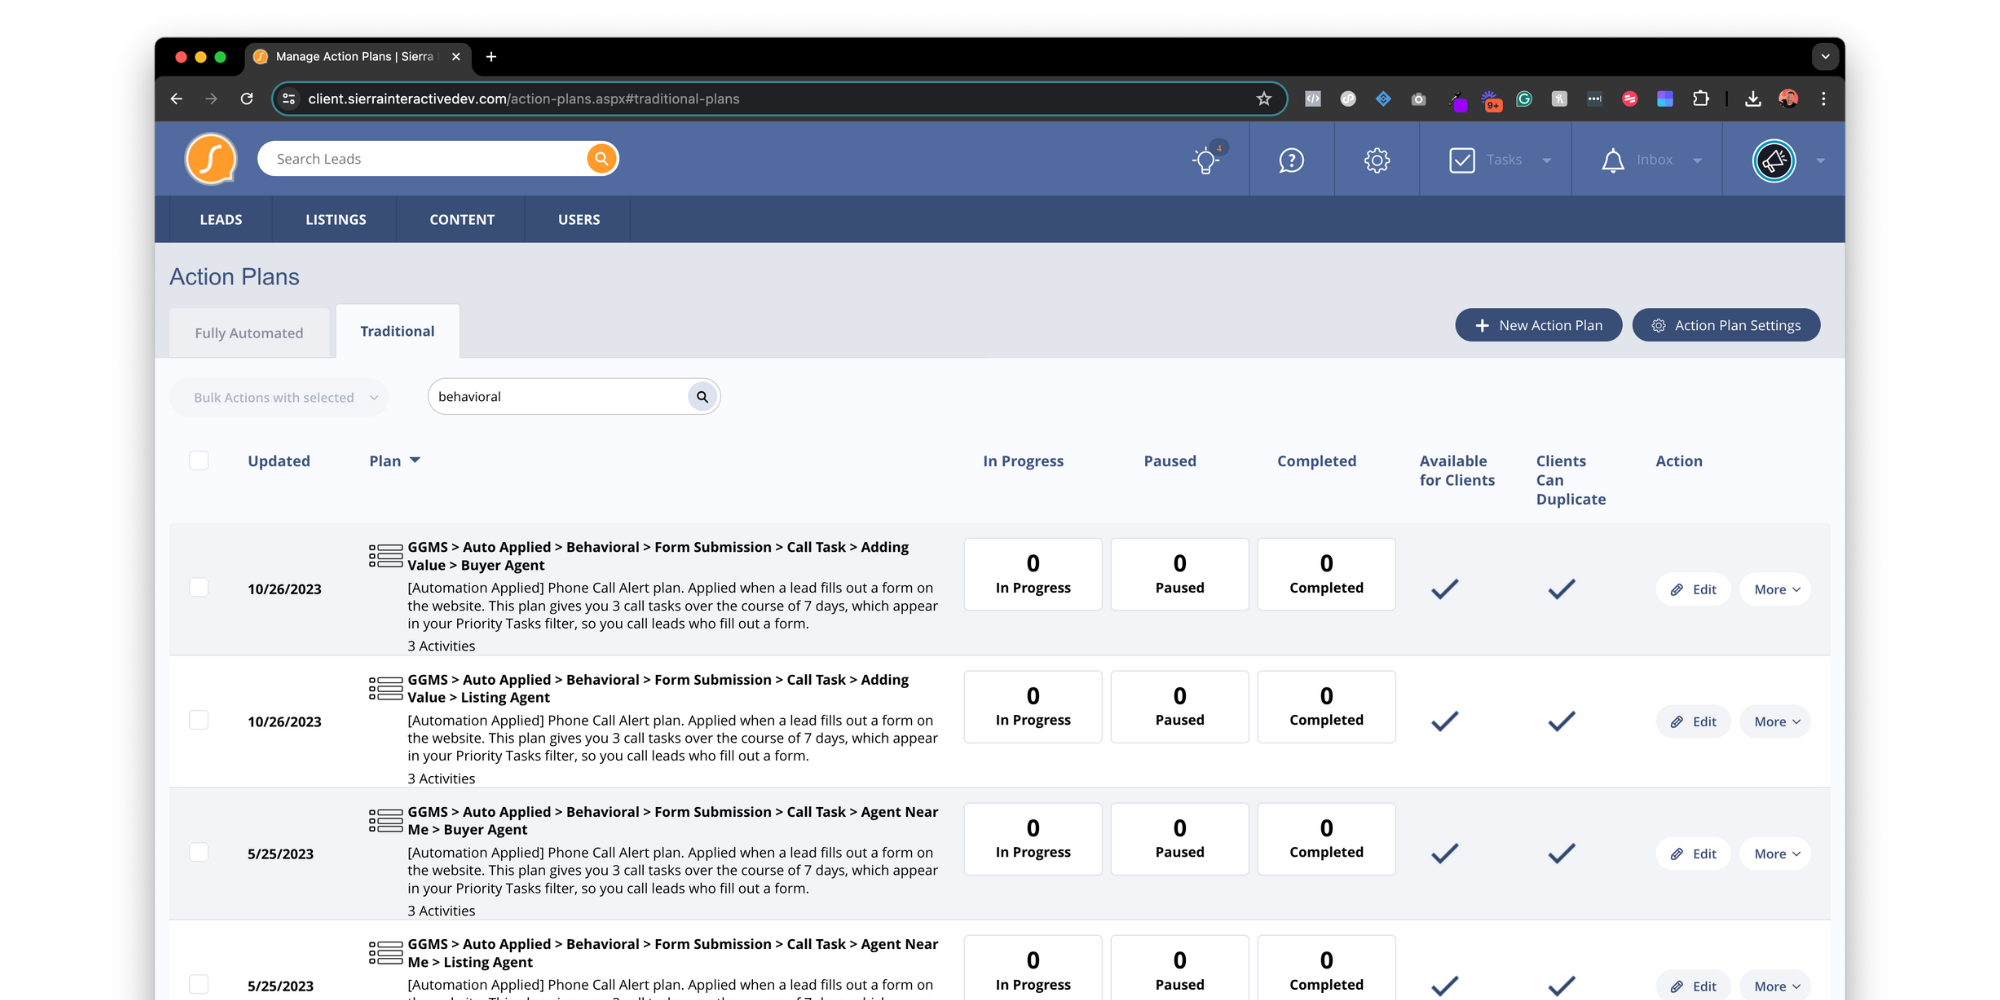This screenshot has height=1000, width=2000.
Task: Open the help question mark icon
Action: pyautogui.click(x=1291, y=160)
